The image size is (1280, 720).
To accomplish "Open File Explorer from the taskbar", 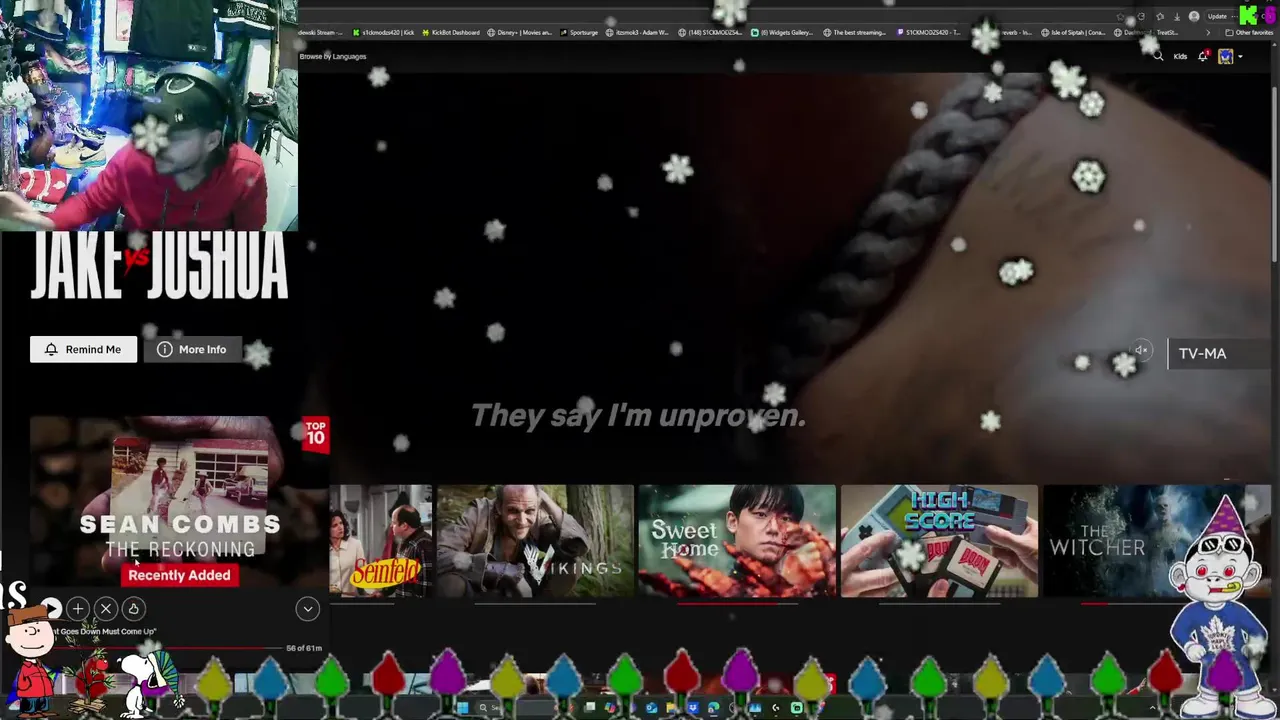I will (671, 708).
